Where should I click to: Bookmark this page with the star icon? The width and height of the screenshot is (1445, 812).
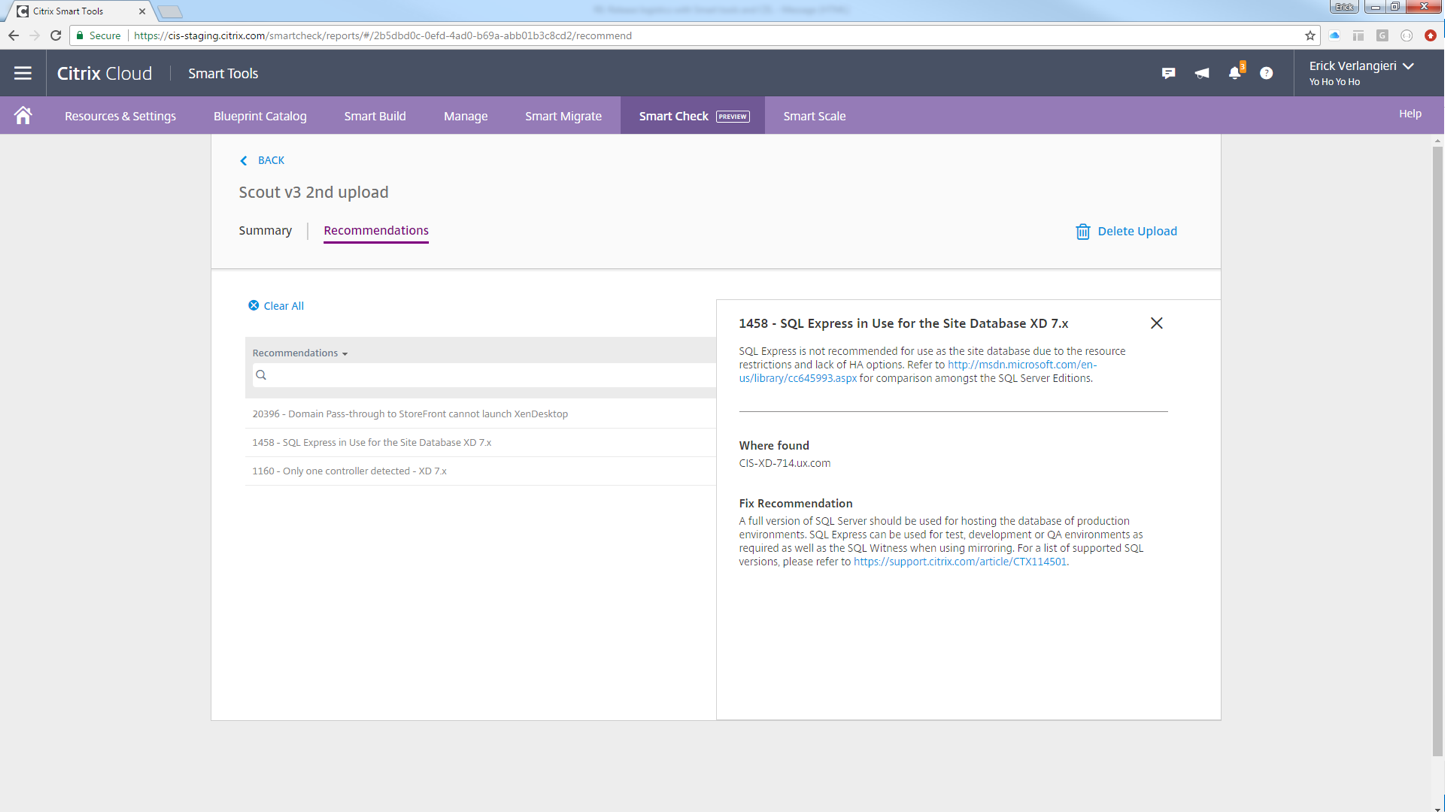pos(1310,35)
